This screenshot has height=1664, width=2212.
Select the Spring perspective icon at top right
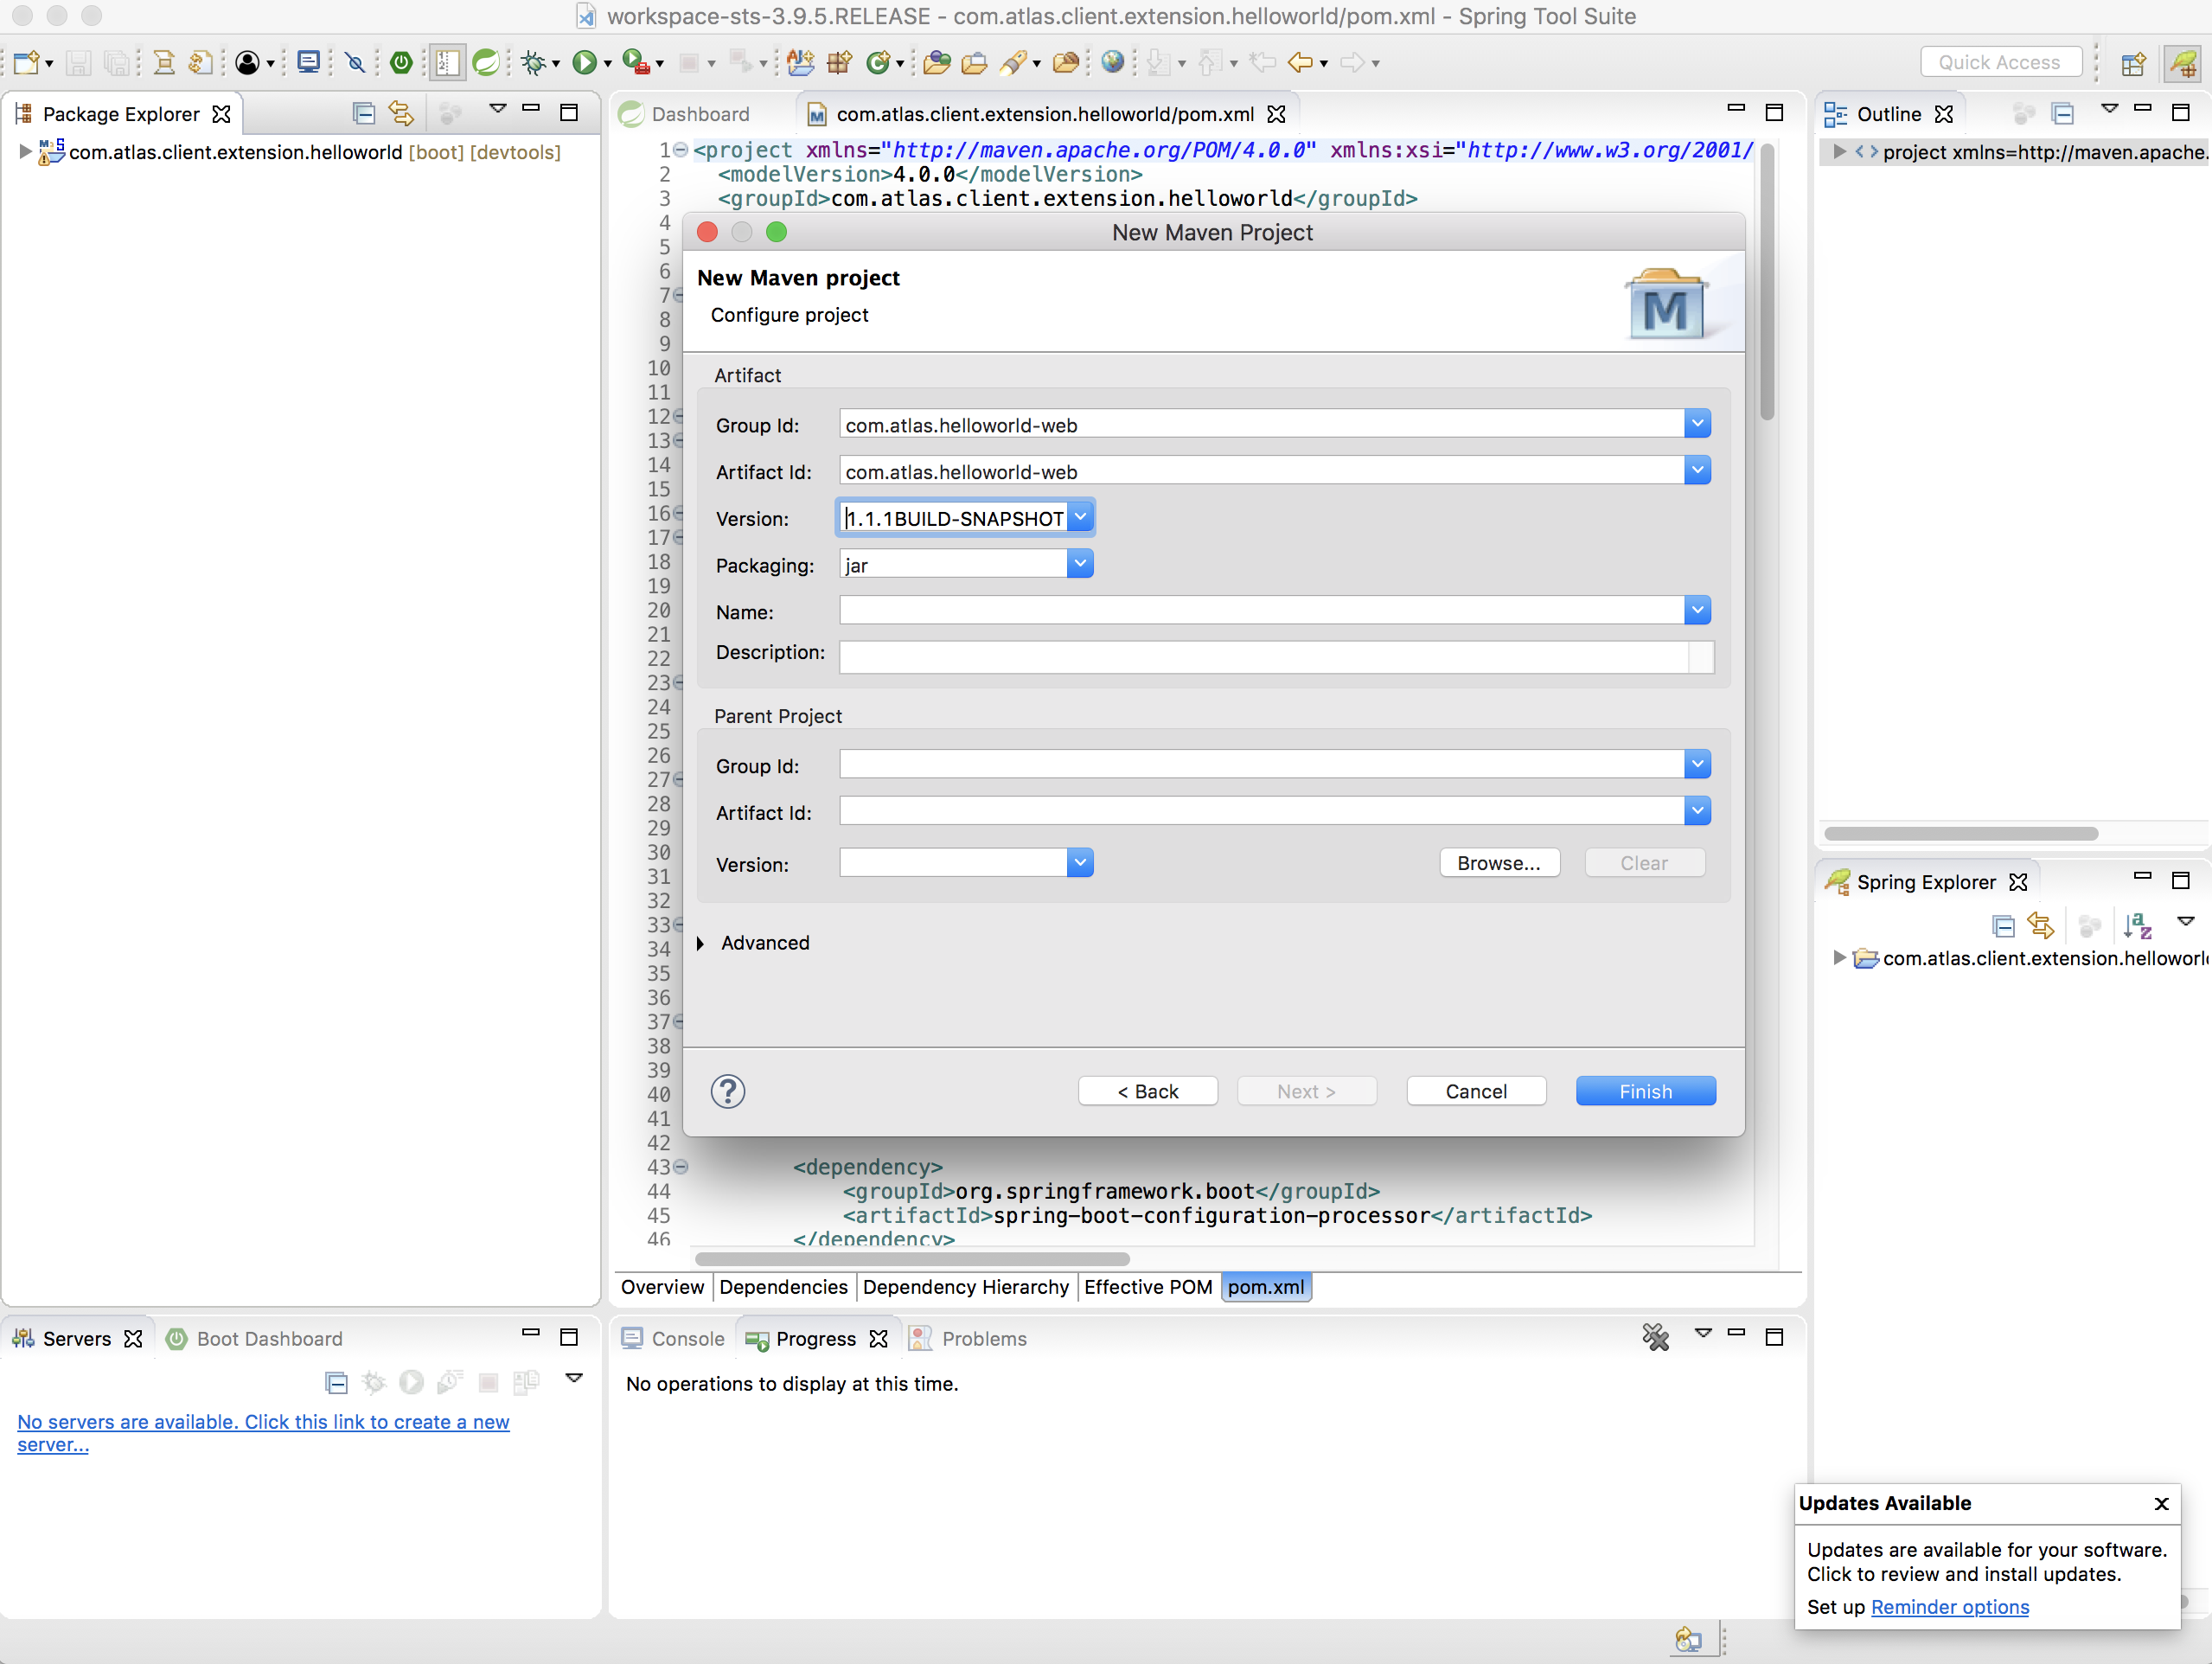point(2182,63)
